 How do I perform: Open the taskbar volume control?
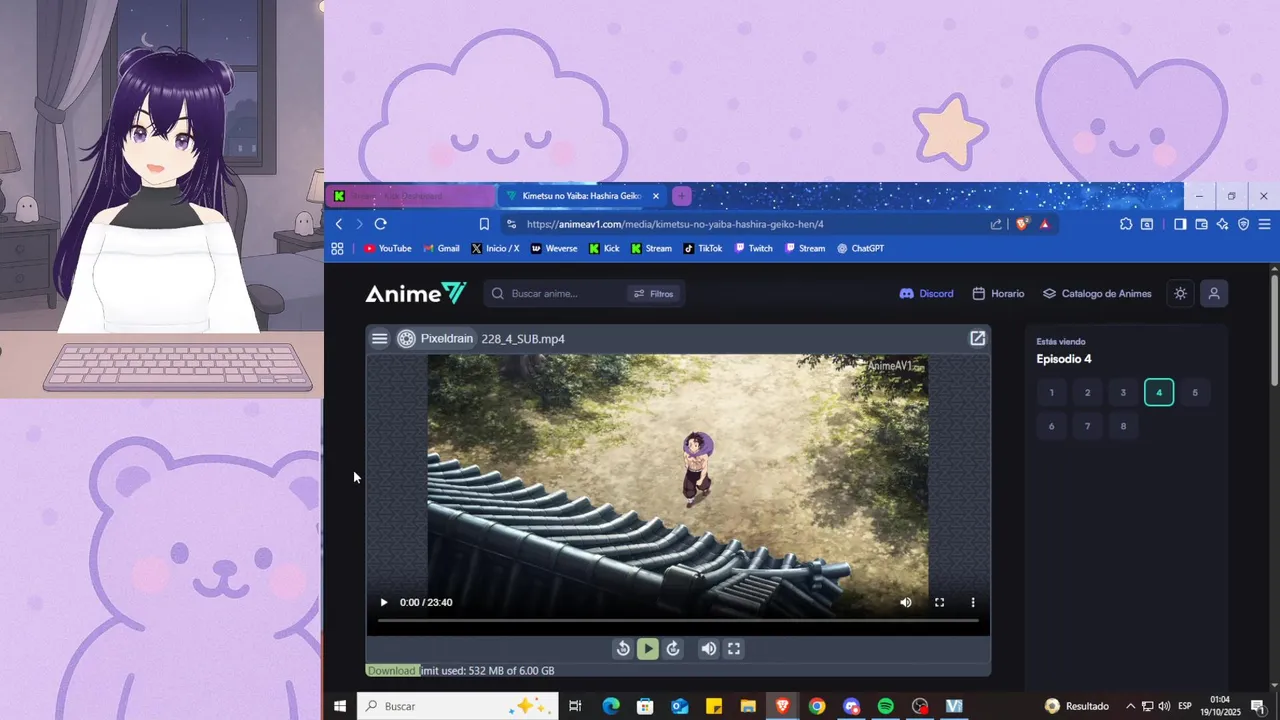click(1164, 706)
